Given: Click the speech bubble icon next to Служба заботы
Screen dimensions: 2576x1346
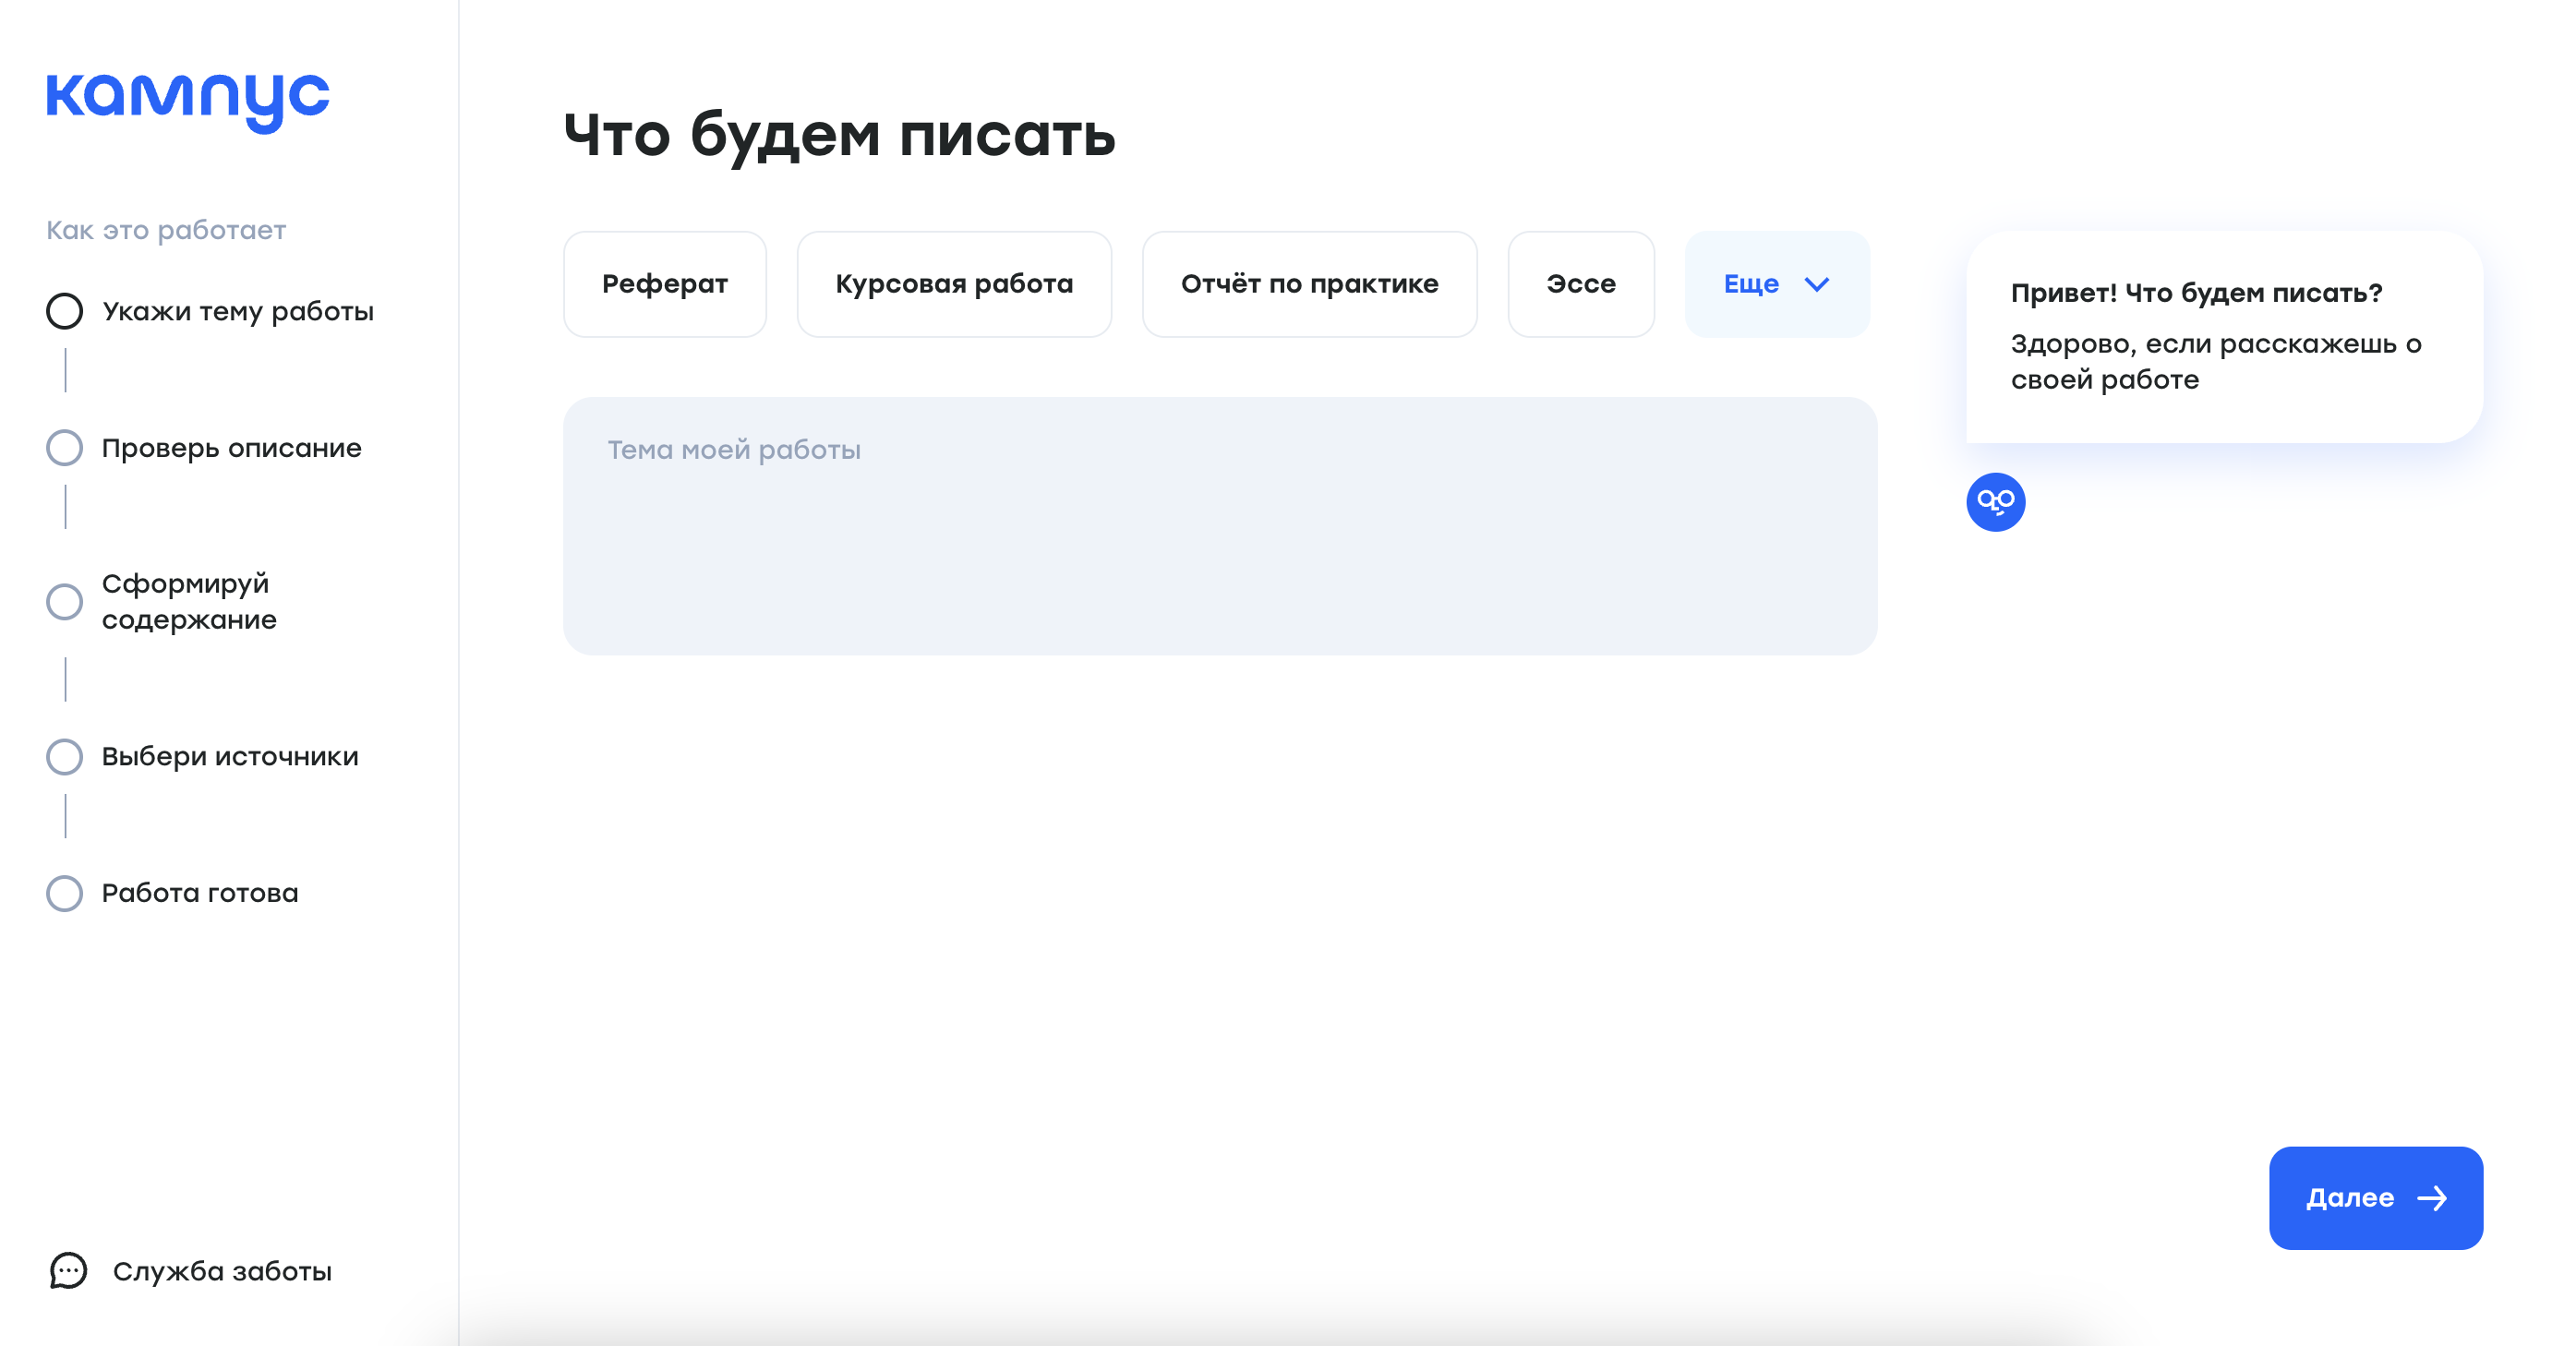Looking at the screenshot, I should [x=68, y=1271].
